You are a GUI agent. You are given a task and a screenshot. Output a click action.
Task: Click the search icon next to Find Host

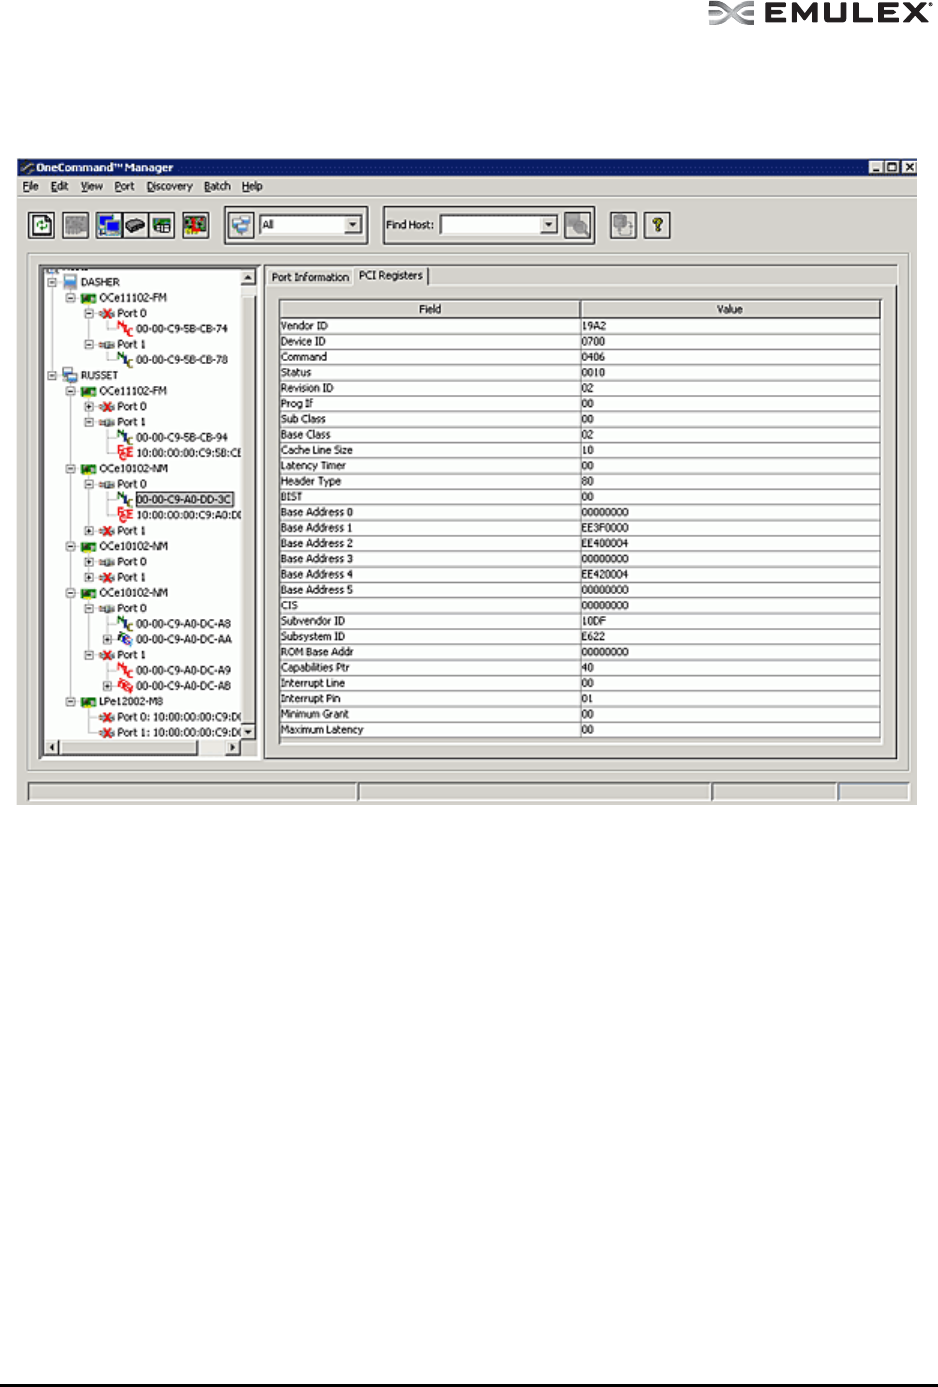coord(577,225)
